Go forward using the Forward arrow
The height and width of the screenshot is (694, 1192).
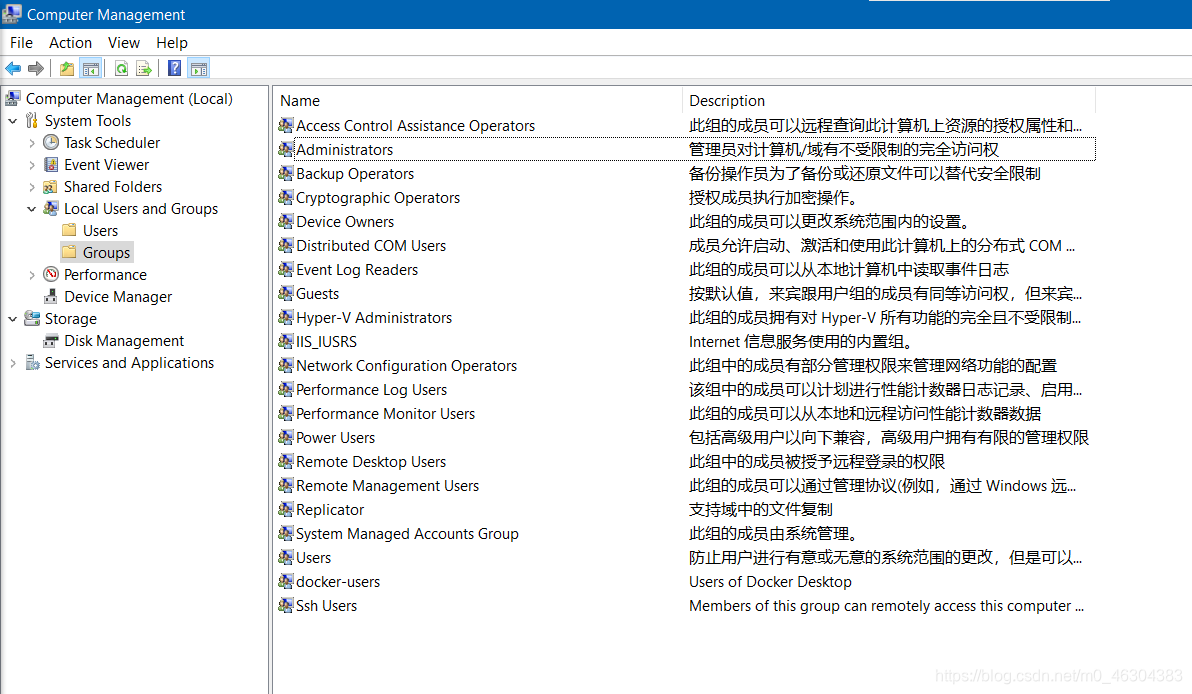(36, 68)
